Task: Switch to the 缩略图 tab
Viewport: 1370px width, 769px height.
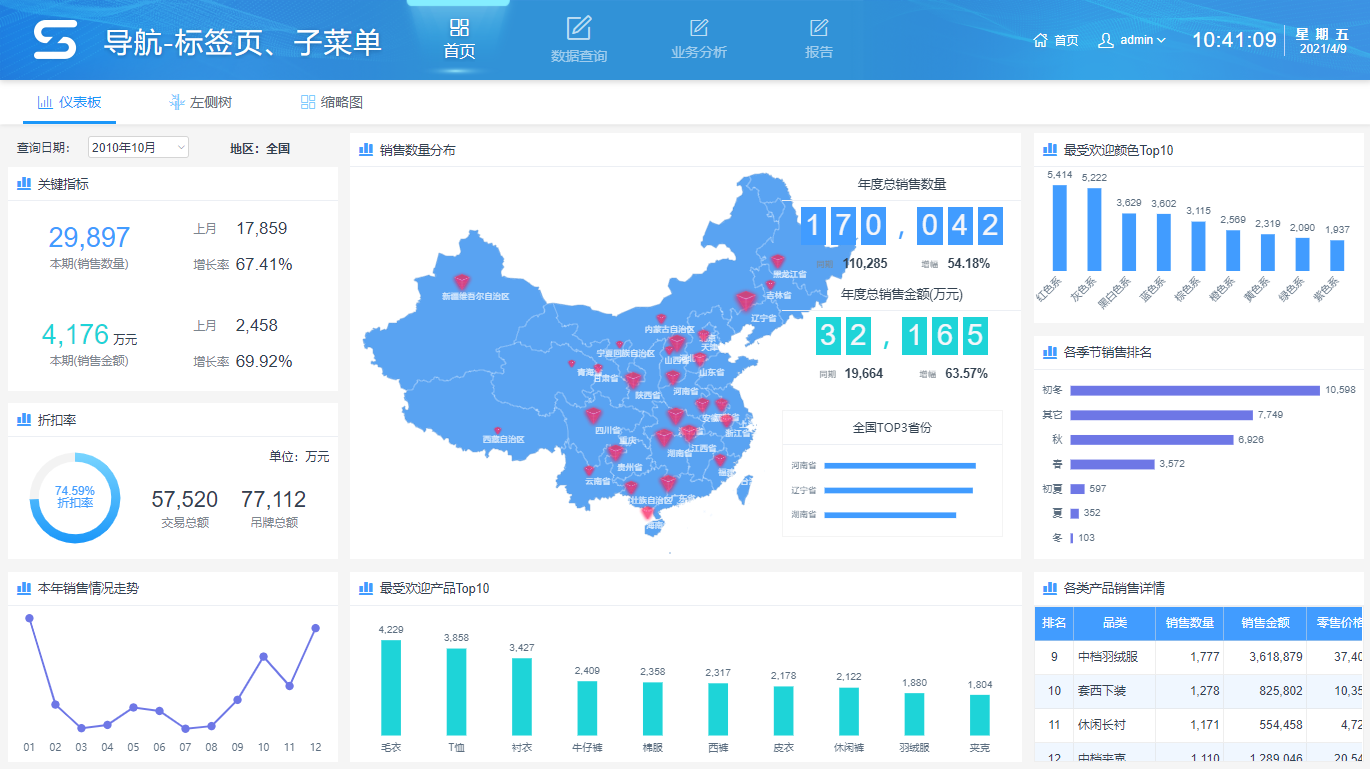Action: click(x=331, y=102)
